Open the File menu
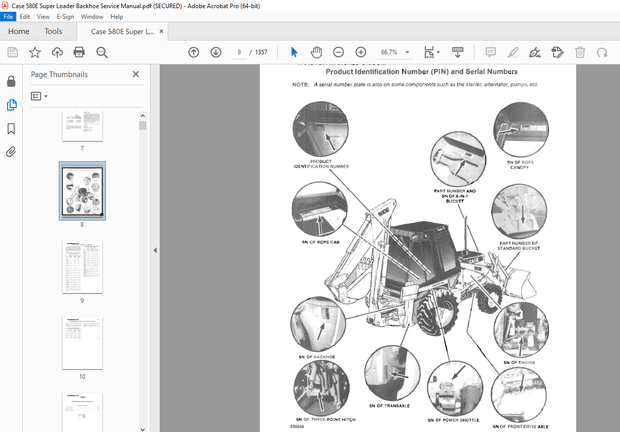 pos(8,17)
